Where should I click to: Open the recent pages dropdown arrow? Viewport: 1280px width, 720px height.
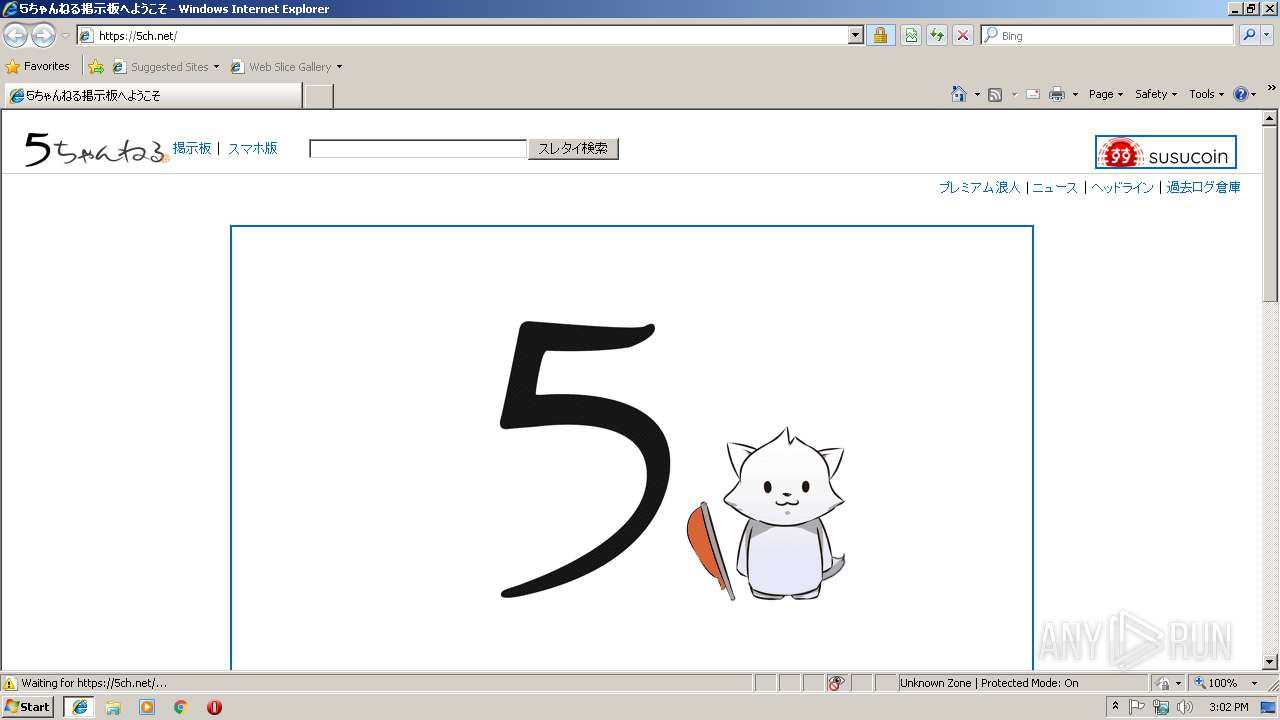tap(65, 36)
